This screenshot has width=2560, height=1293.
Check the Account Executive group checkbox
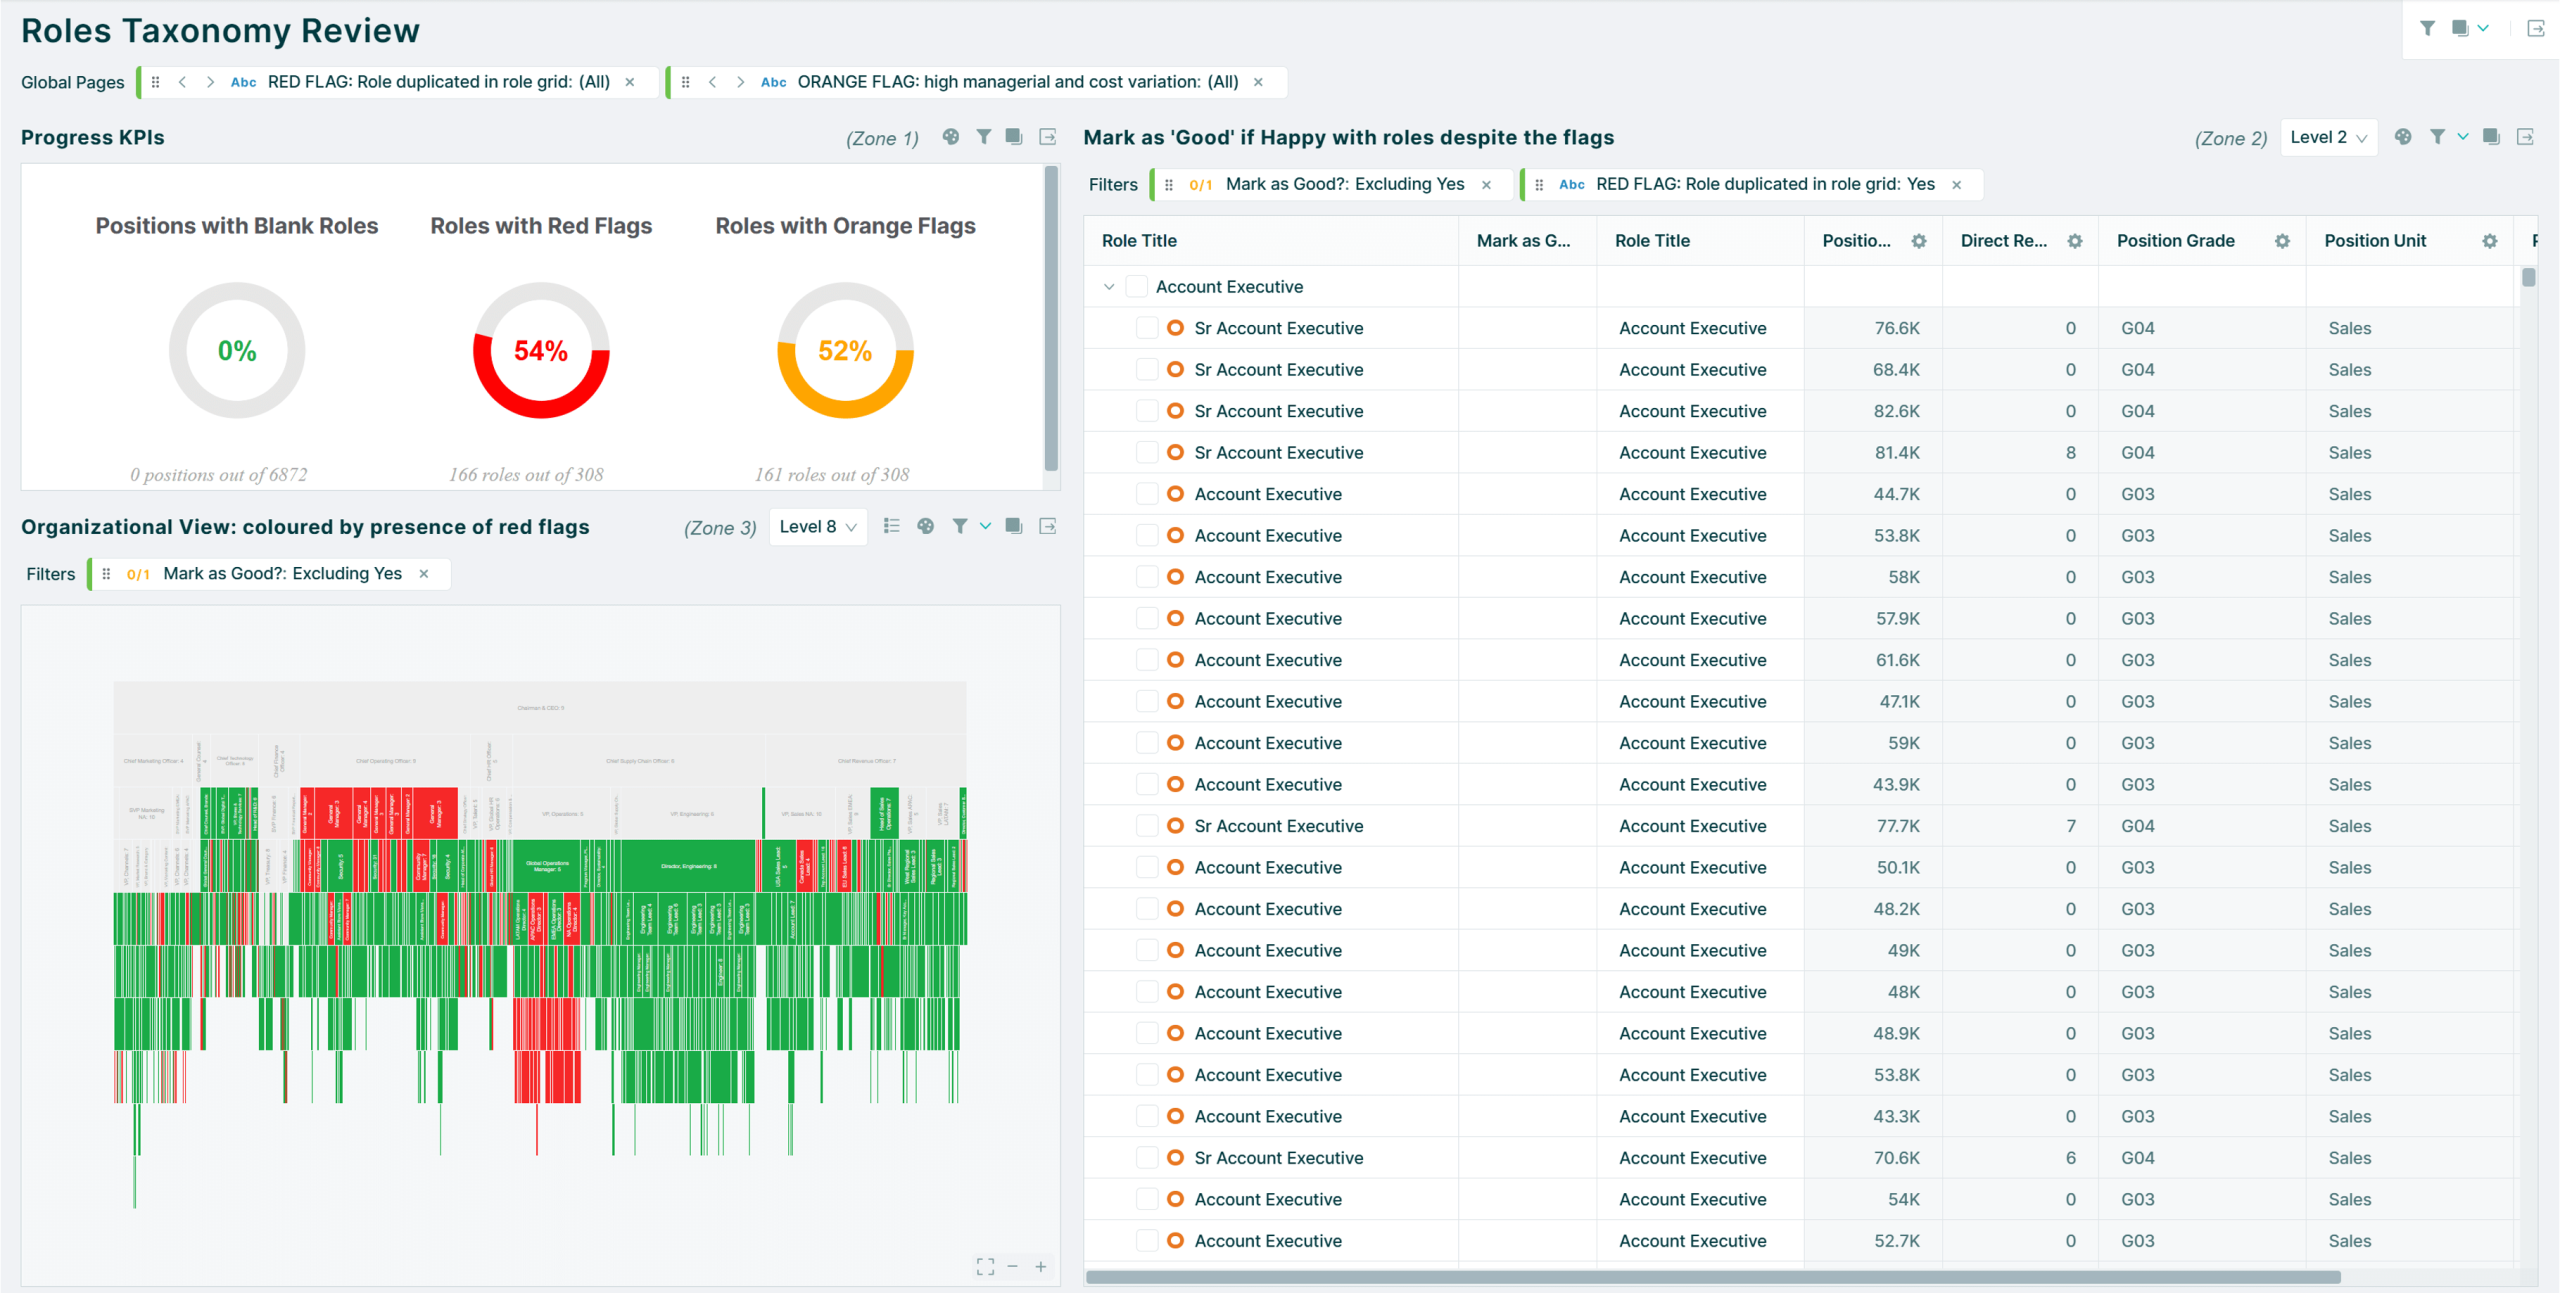[x=1137, y=287]
